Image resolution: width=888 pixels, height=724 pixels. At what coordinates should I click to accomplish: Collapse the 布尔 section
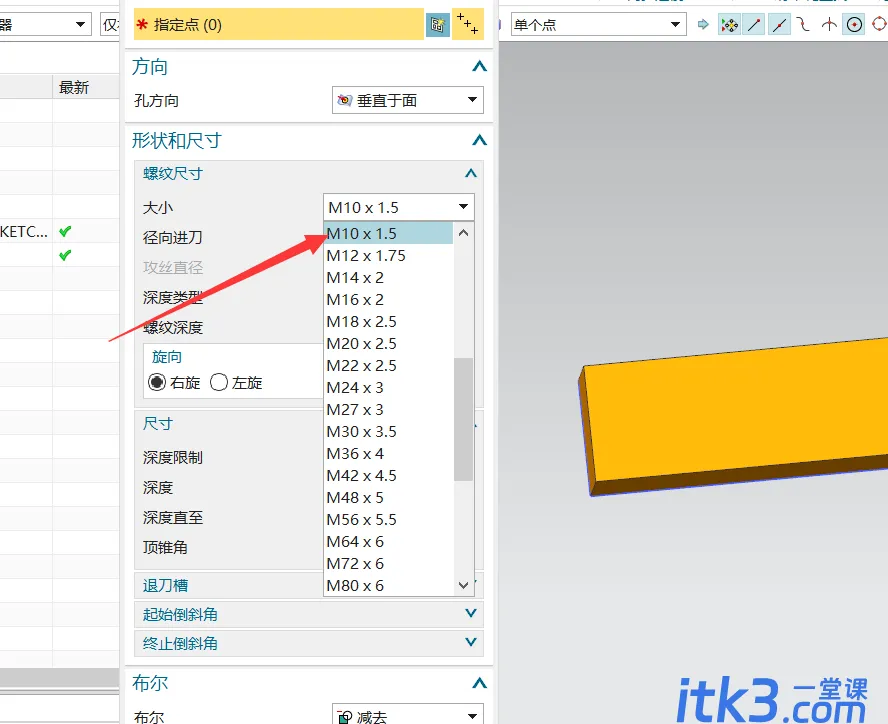pyautogui.click(x=479, y=683)
